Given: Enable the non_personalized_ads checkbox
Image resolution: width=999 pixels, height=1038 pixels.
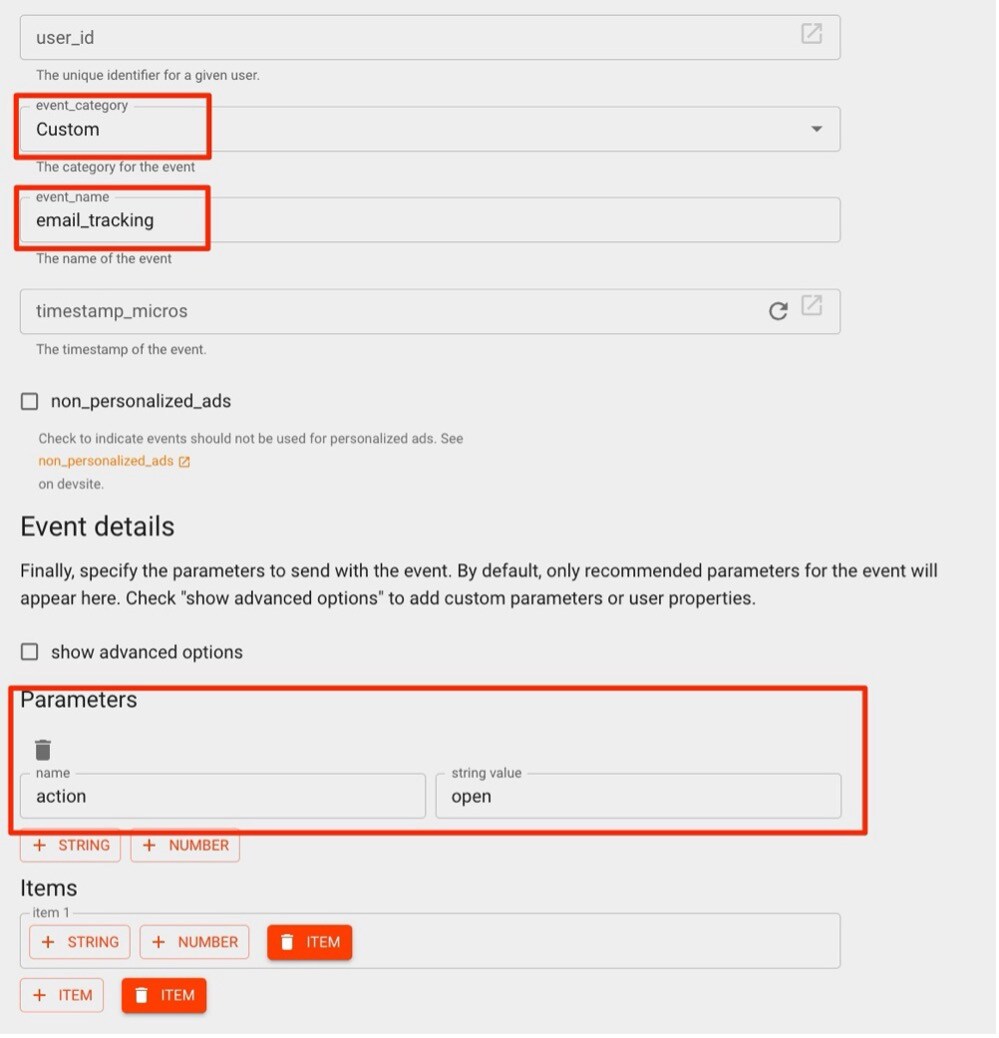Looking at the screenshot, I should 30,401.
